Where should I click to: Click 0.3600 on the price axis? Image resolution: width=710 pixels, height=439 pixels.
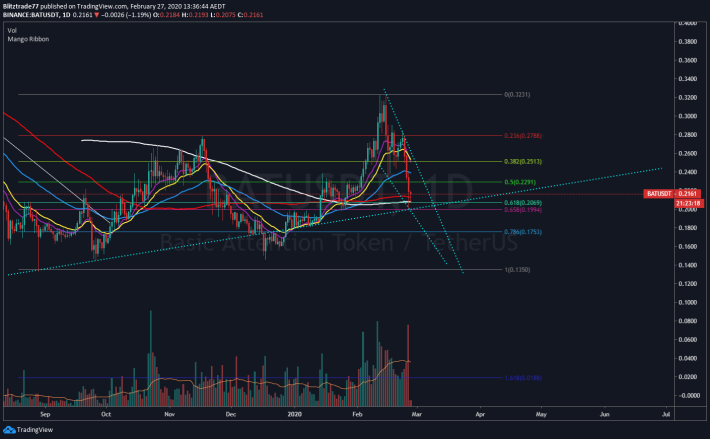[687, 60]
